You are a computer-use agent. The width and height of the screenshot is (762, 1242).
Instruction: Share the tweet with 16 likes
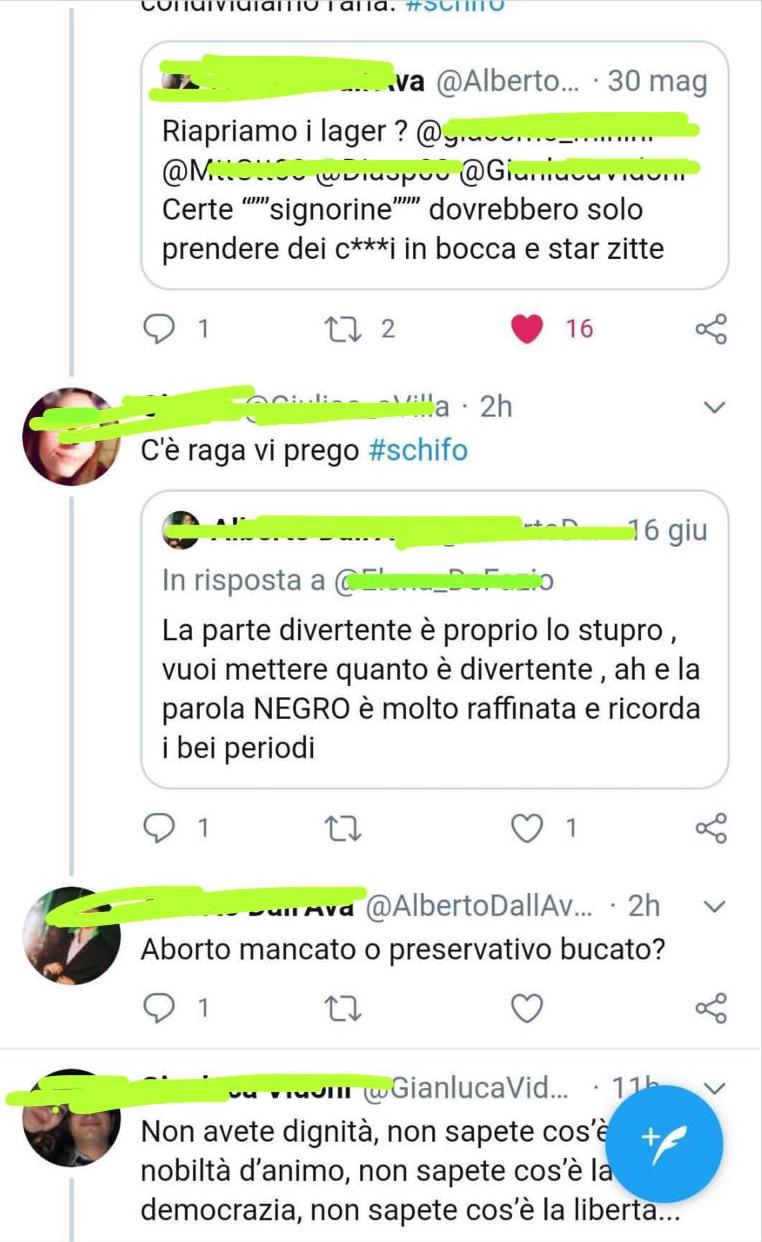point(710,328)
